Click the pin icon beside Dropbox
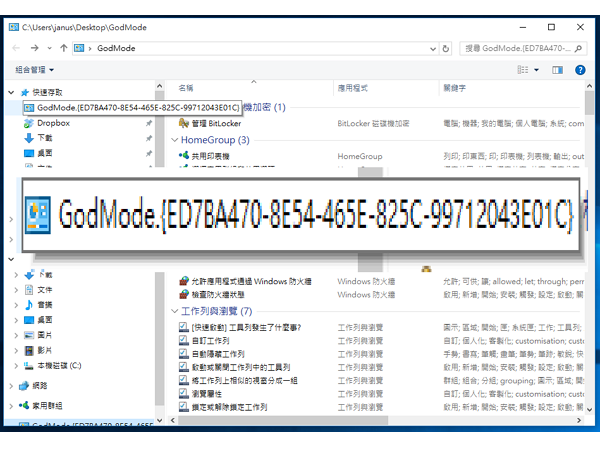Viewport: 600px width, 450px height. click(149, 123)
